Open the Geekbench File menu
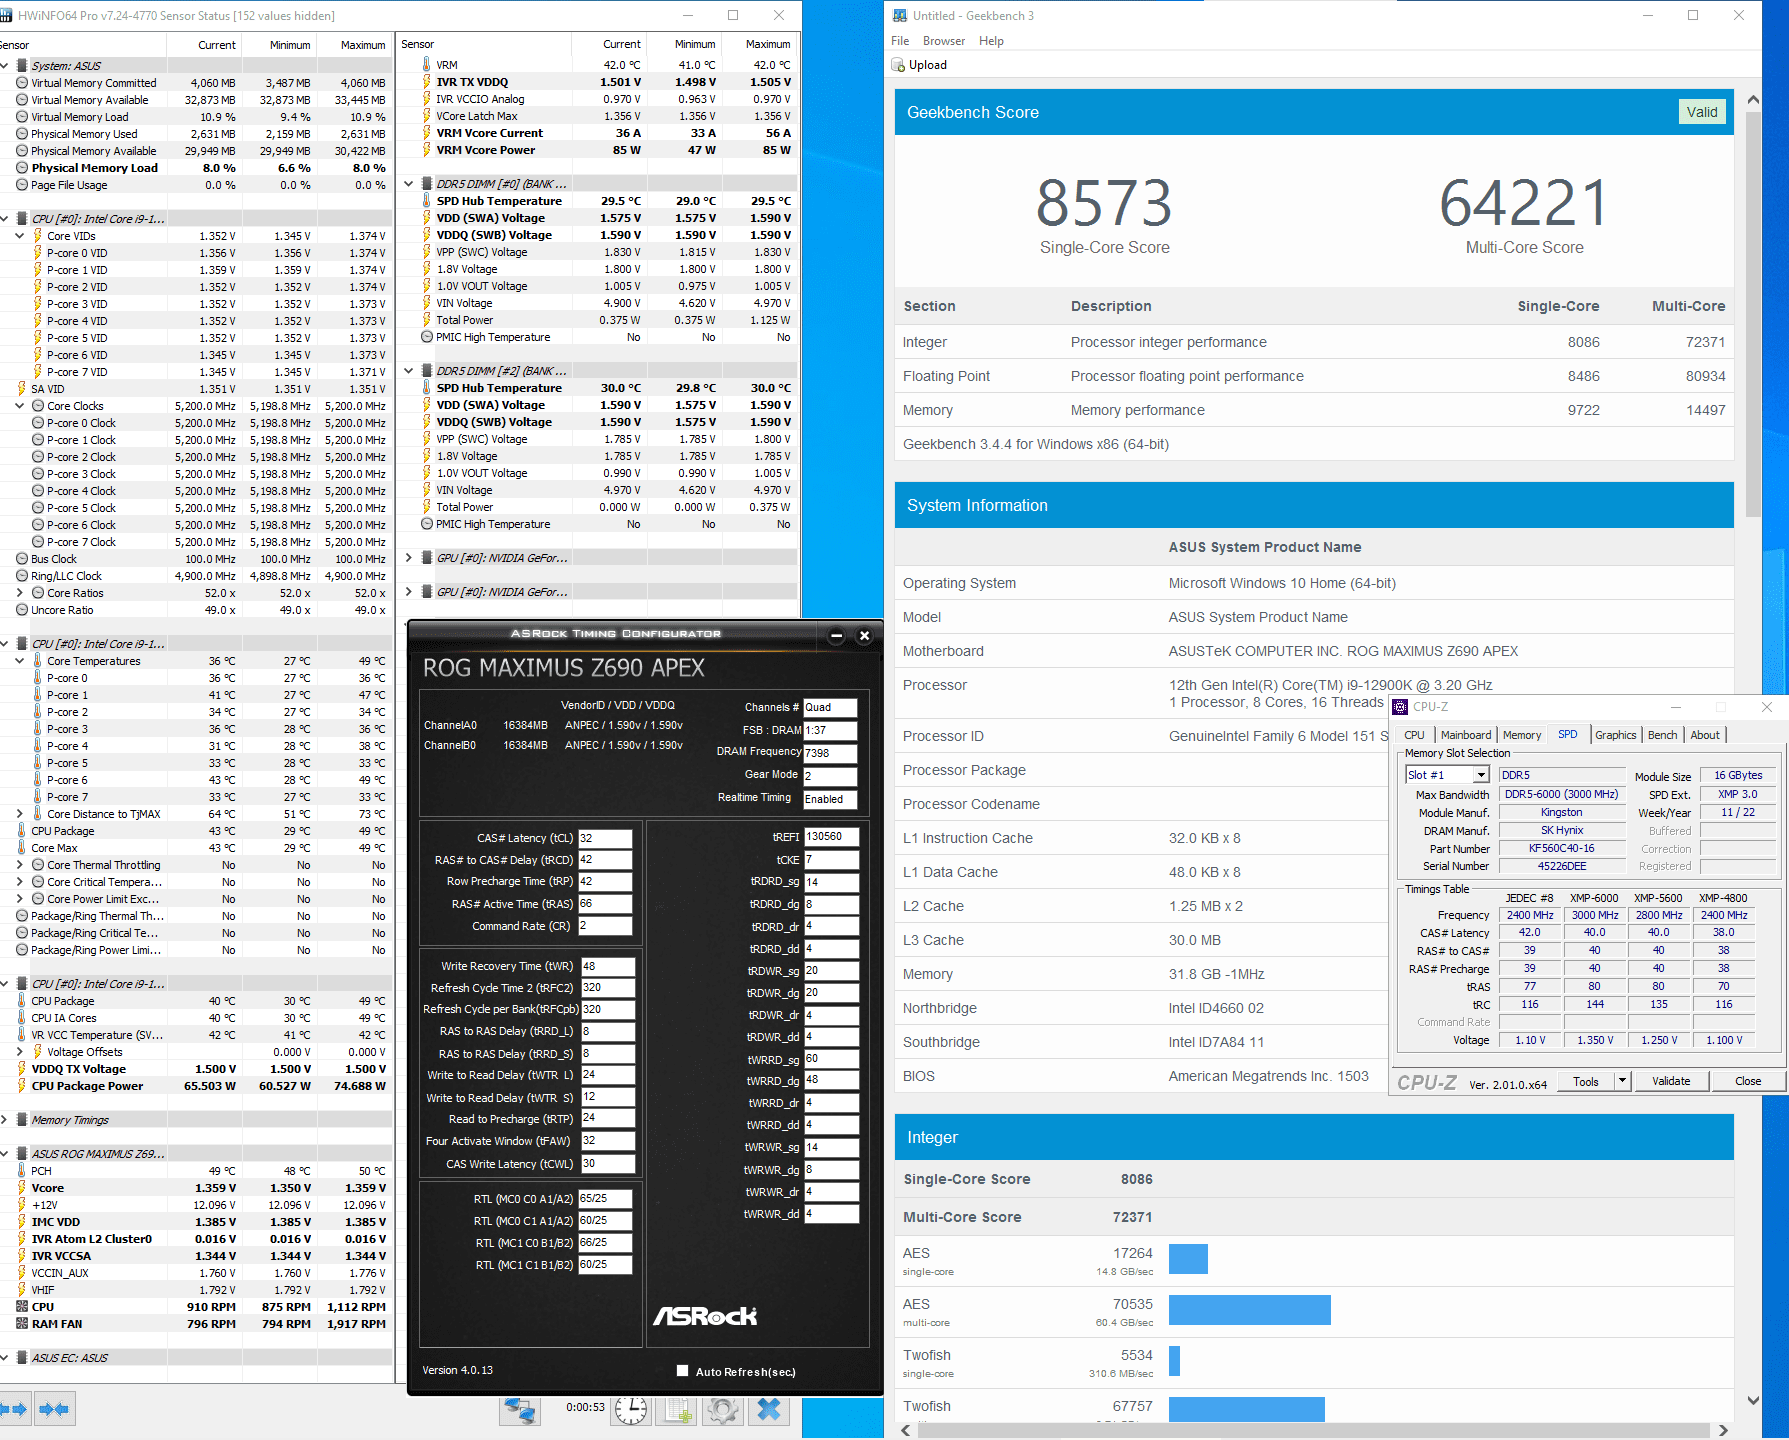 [x=900, y=41]
